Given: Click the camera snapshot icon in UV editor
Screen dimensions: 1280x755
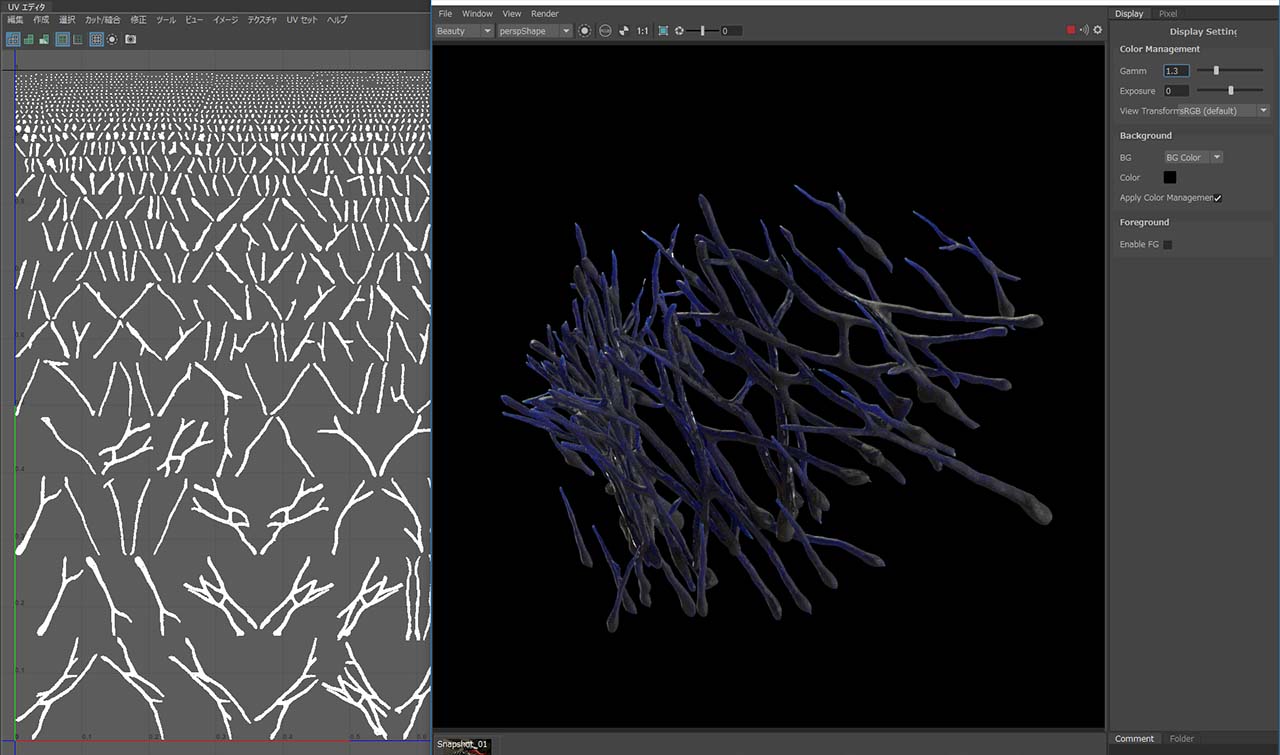Looking at the screenshot, I should [131, 39].
